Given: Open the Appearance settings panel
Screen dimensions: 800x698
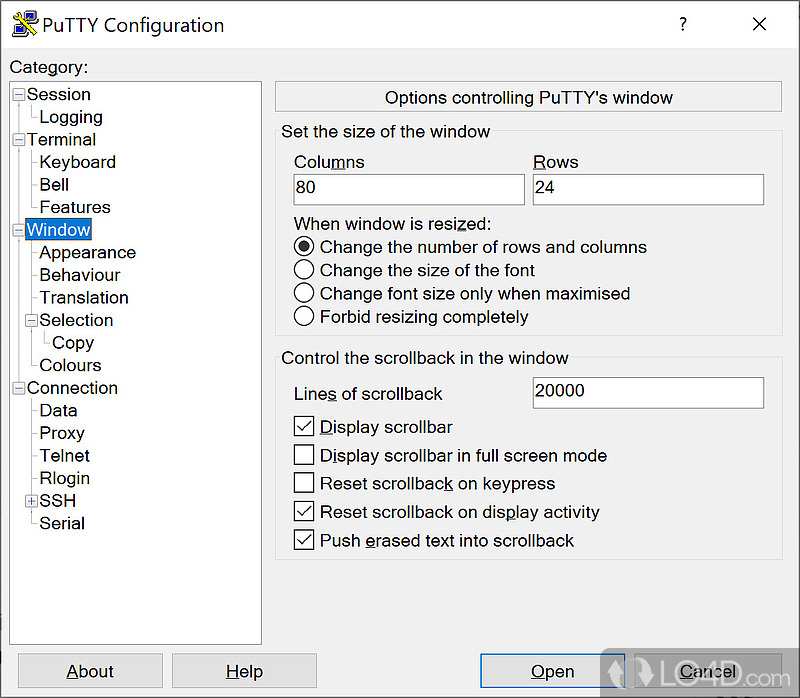Looking at the screenshot, I should click(x=87, y=253).
